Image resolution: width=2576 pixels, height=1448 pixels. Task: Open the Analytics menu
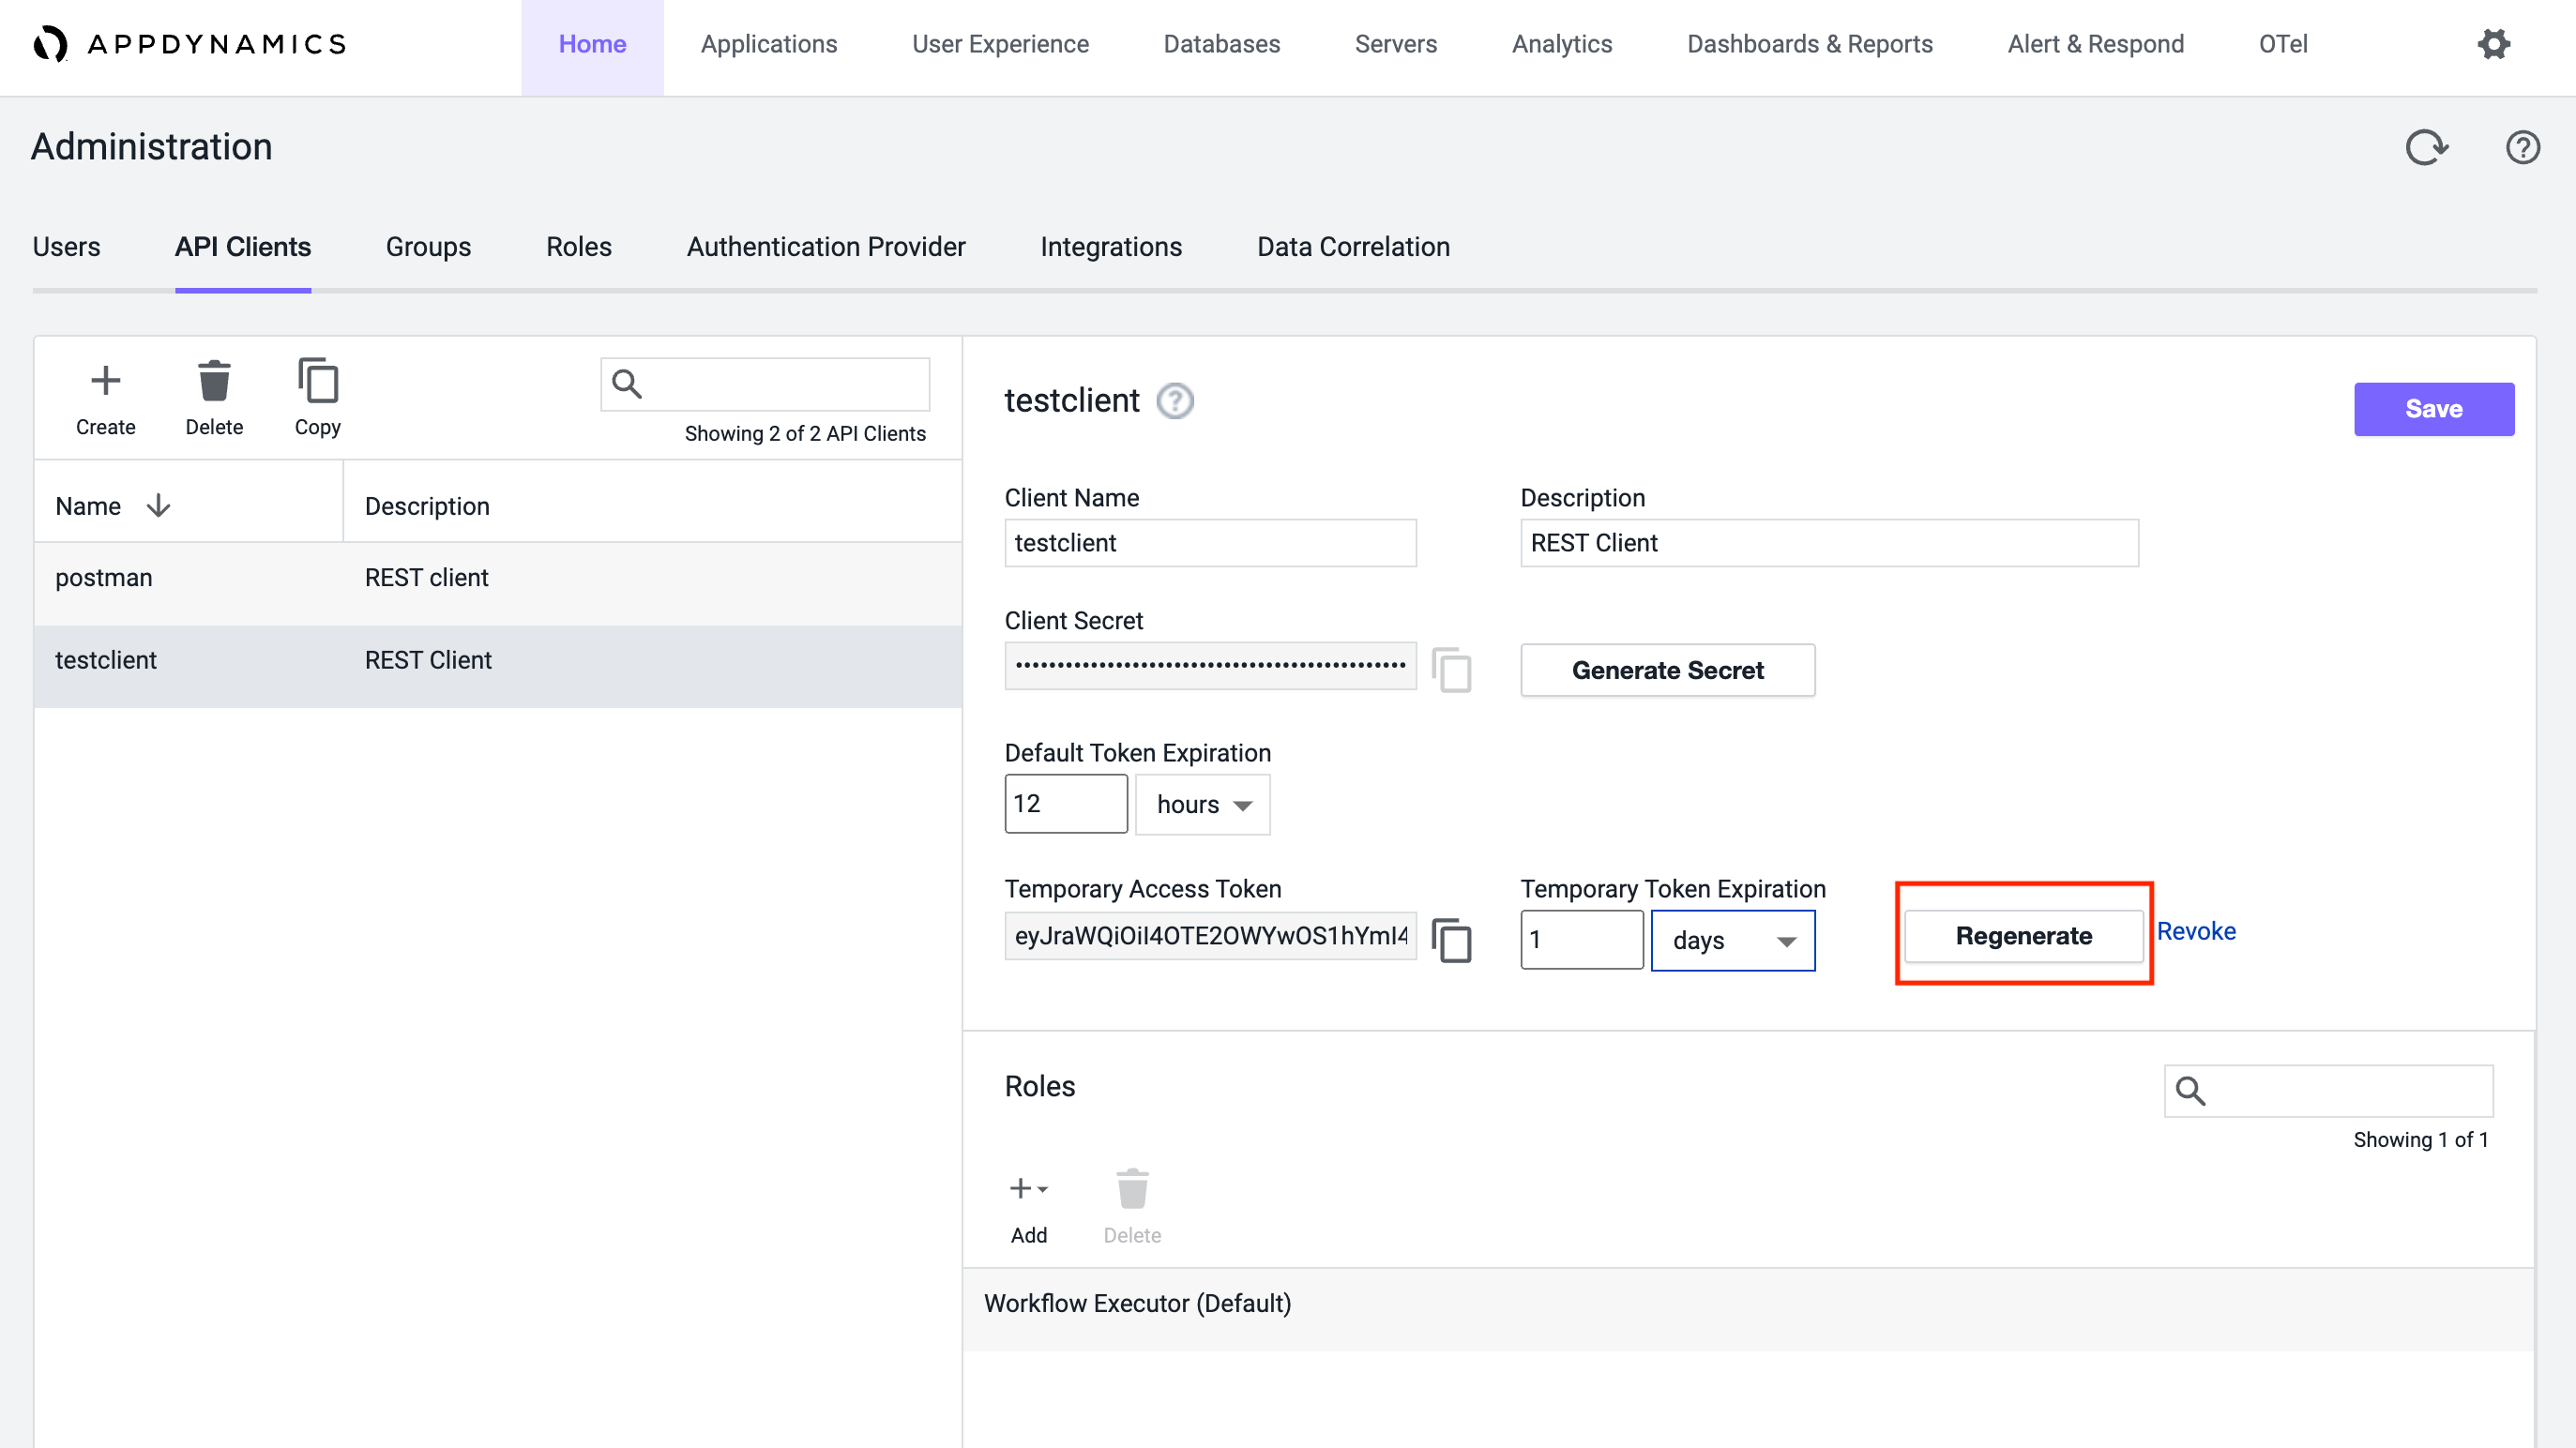[1561, 44]
